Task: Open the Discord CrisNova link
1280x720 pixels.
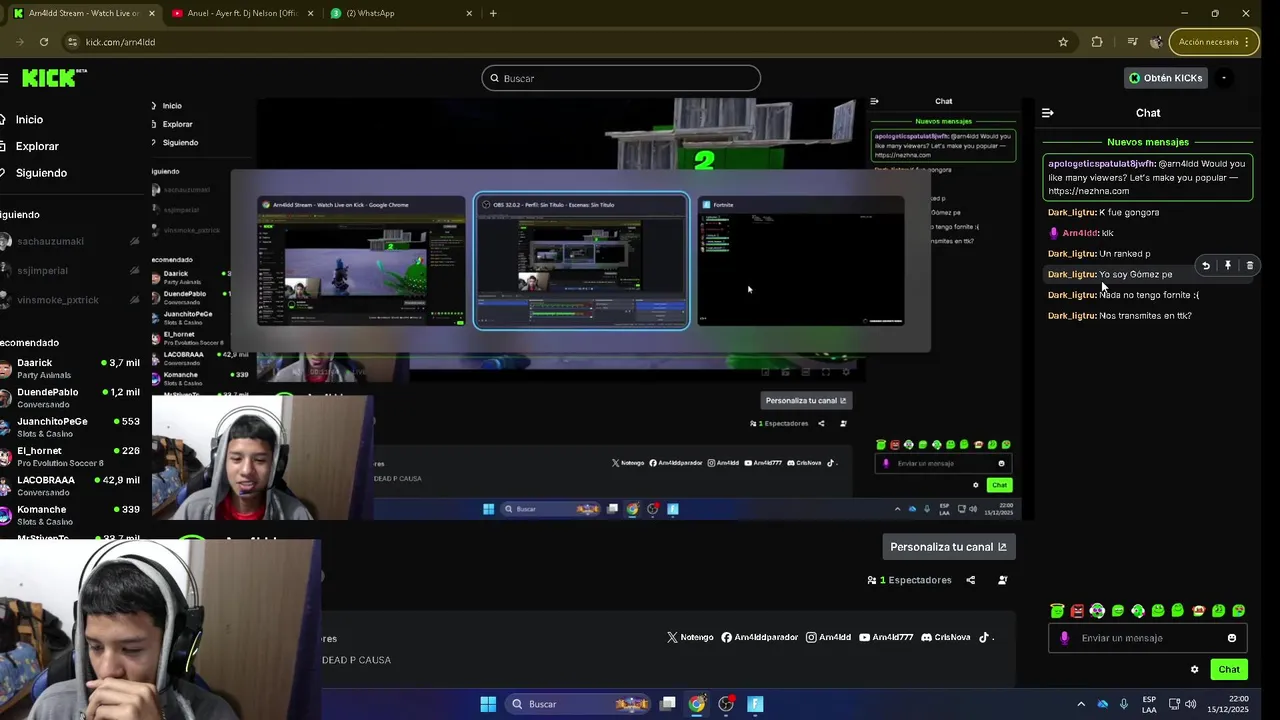Action: tap(946, 637)
